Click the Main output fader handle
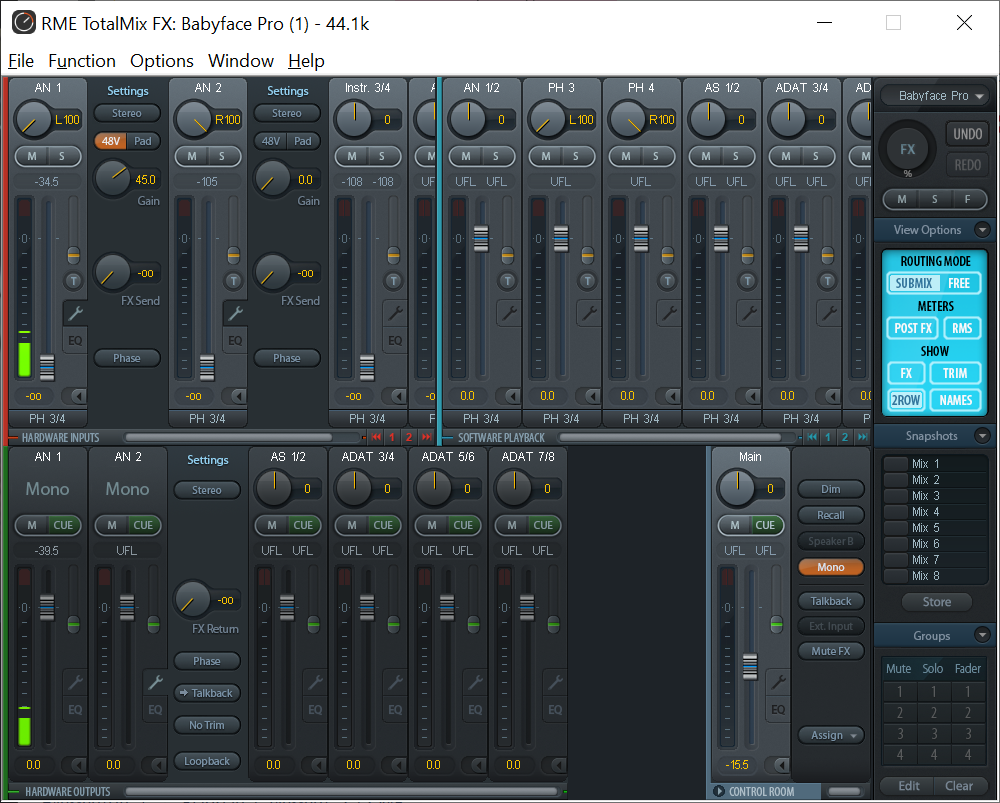 point(750,667)
